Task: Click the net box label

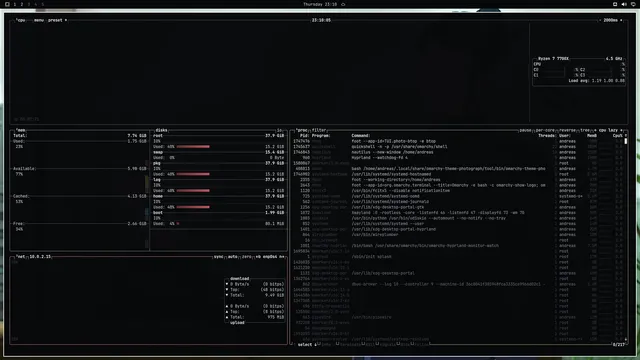Action: coord(20,257)
